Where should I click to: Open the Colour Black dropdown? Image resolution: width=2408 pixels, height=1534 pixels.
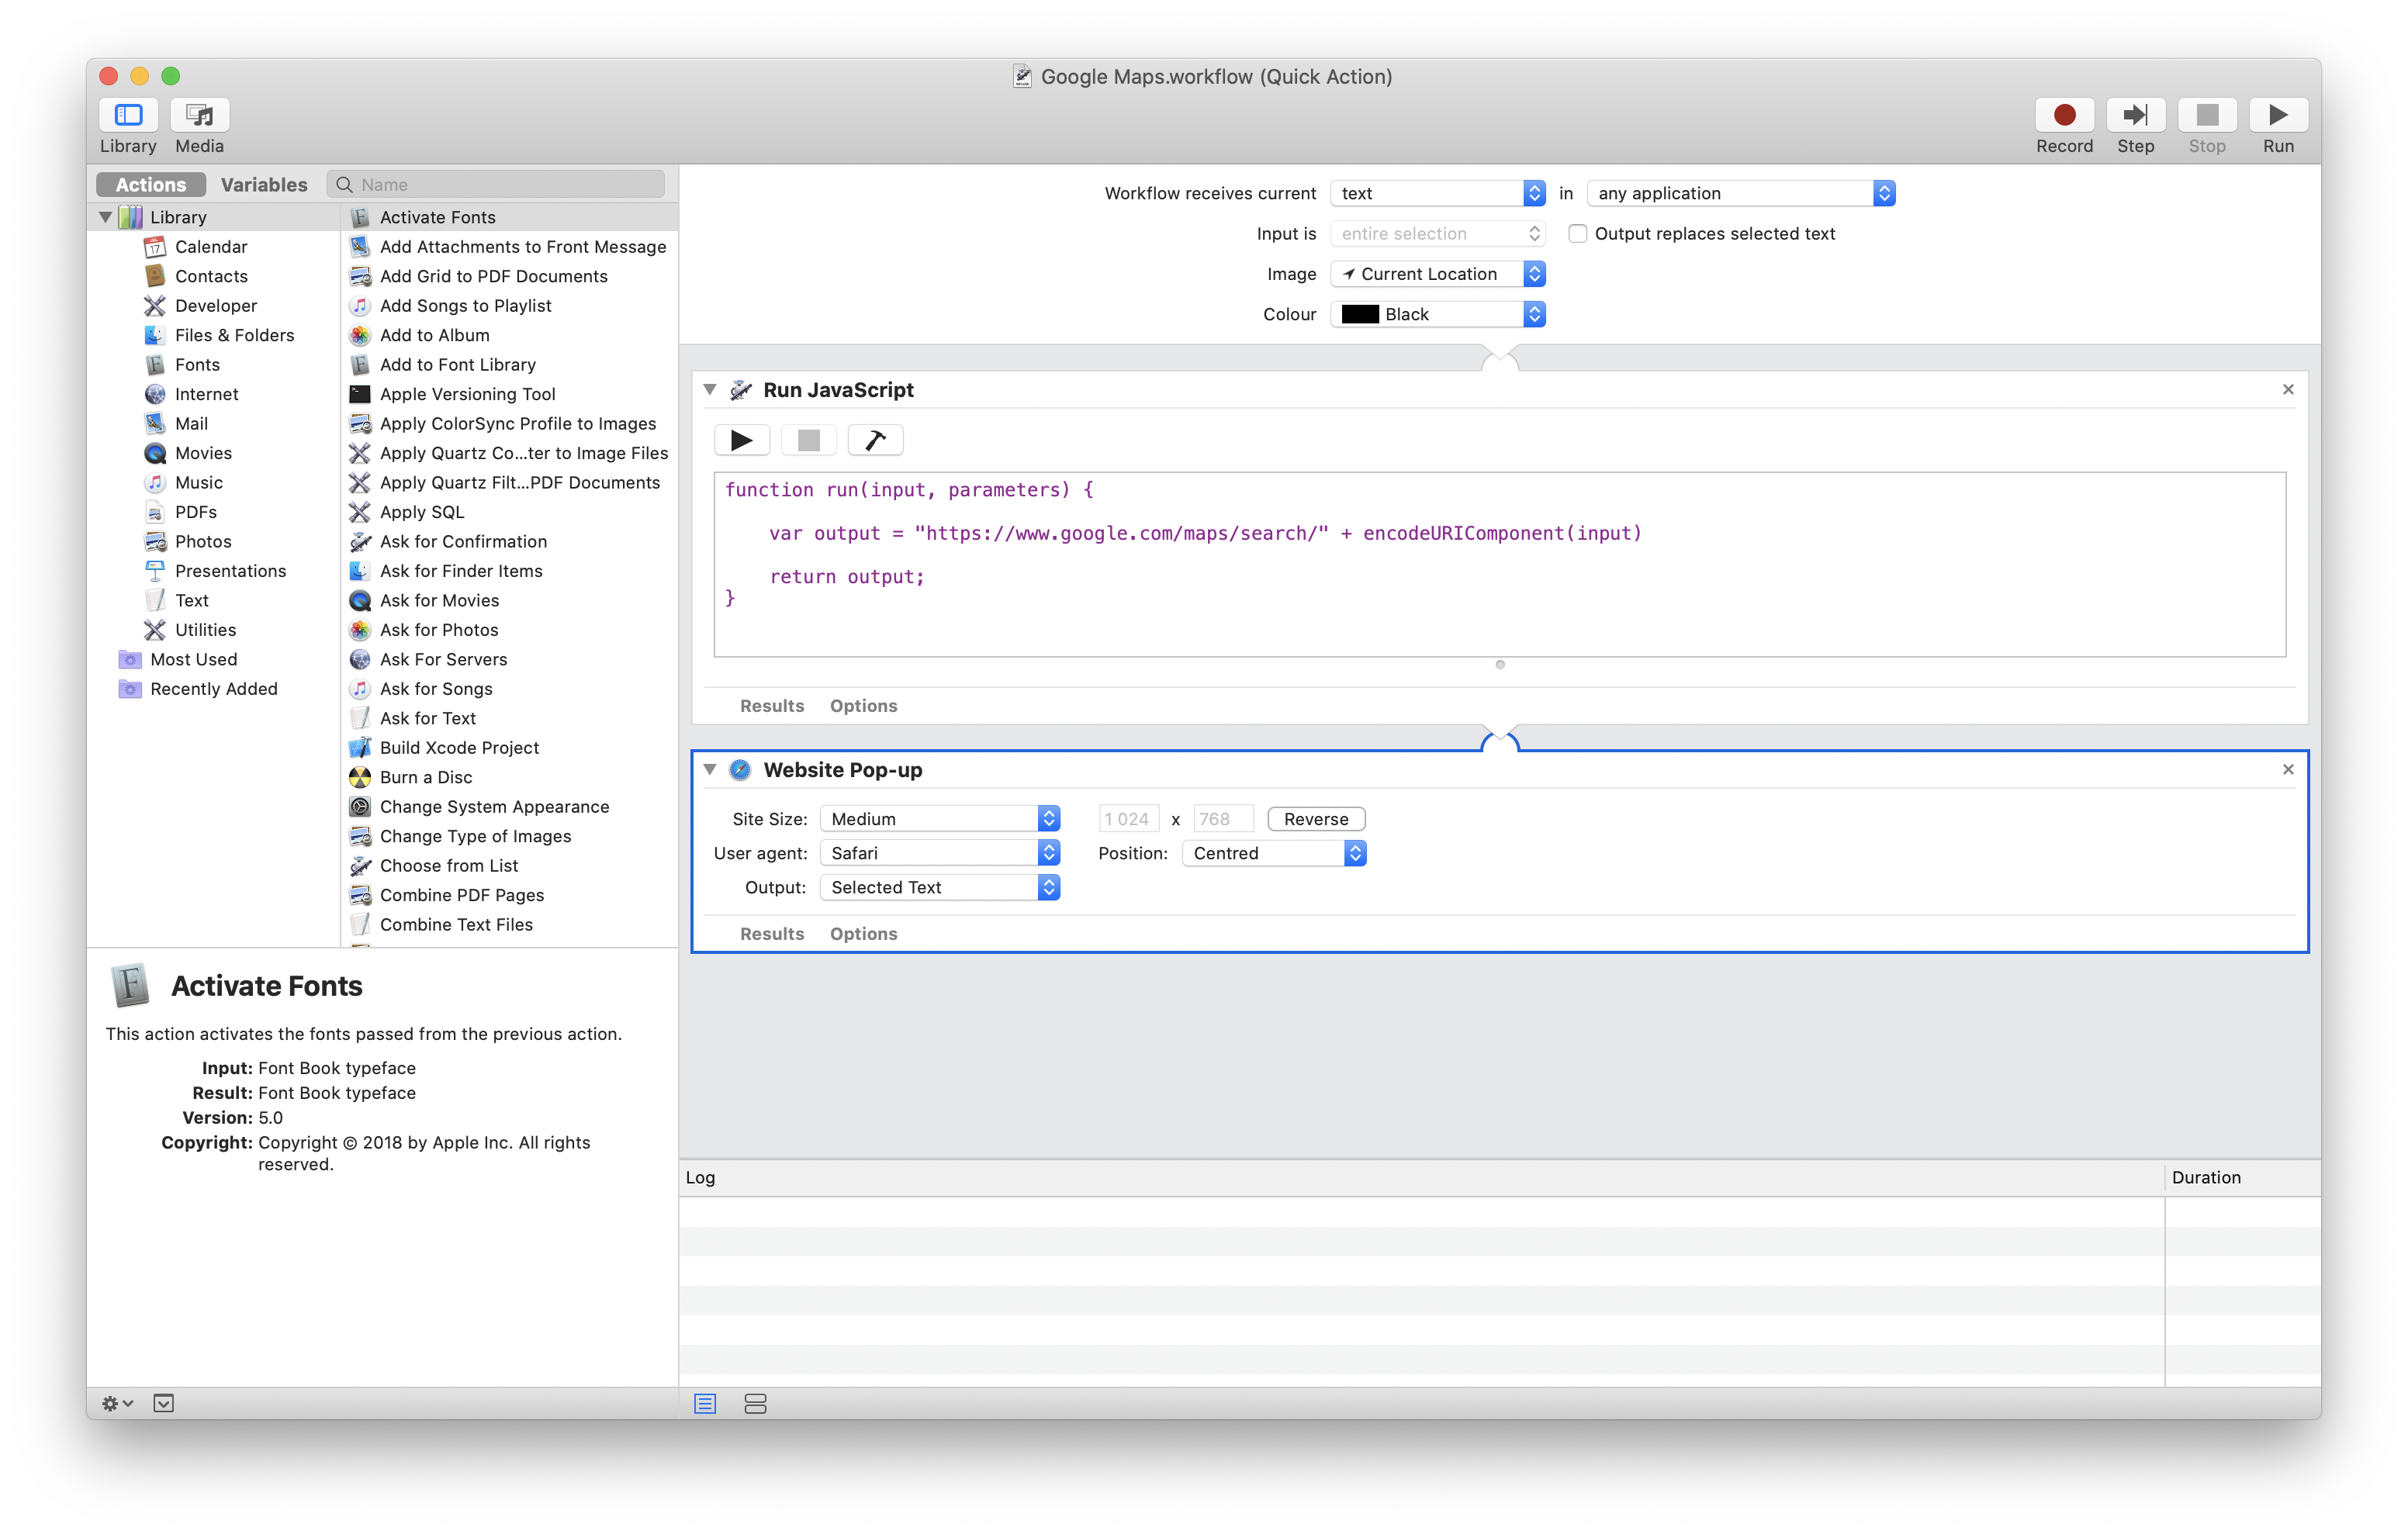1437,315
